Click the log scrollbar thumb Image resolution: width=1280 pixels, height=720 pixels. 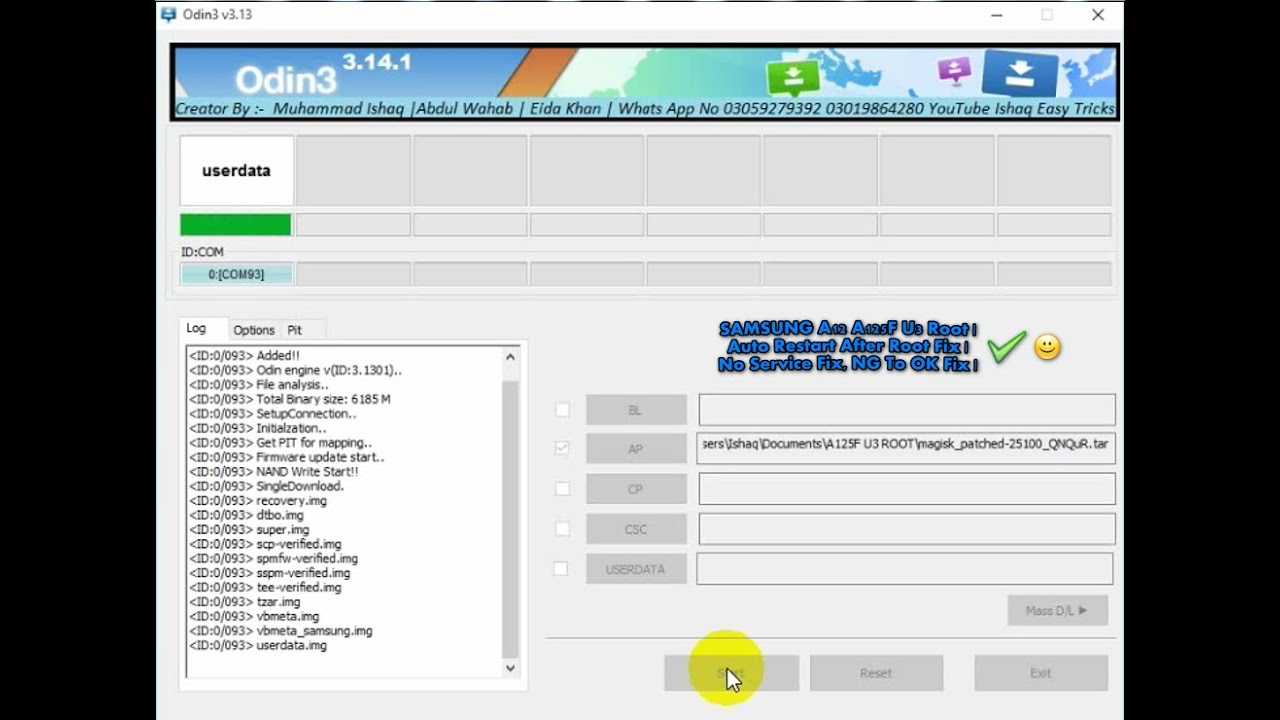[x=510, y=520]
